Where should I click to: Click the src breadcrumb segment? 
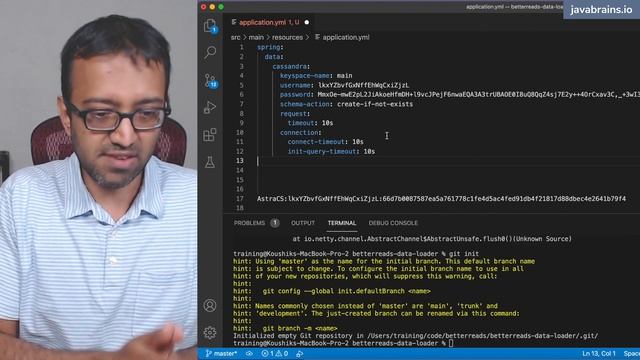coord(236,37)
